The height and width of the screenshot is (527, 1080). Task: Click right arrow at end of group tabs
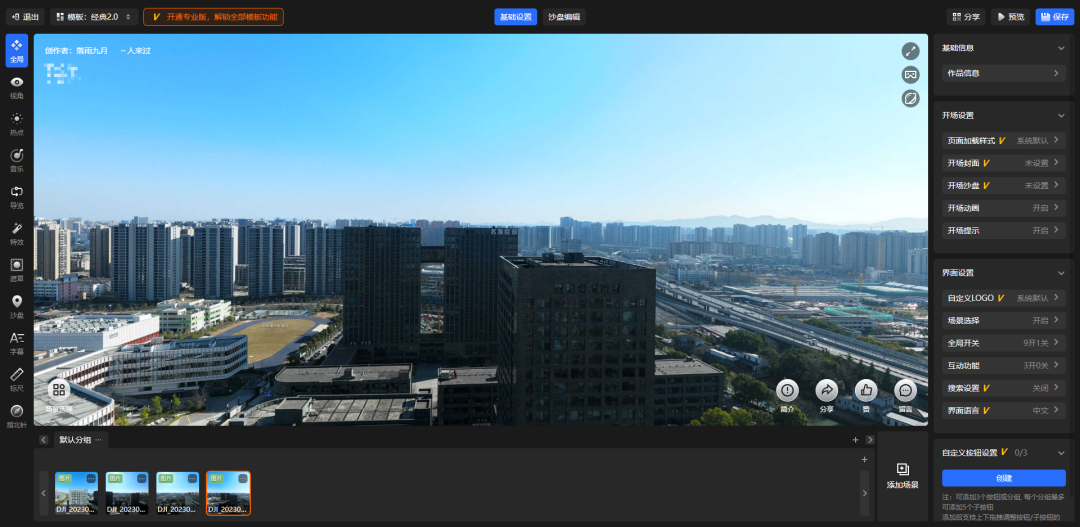[x=870, y=440]
